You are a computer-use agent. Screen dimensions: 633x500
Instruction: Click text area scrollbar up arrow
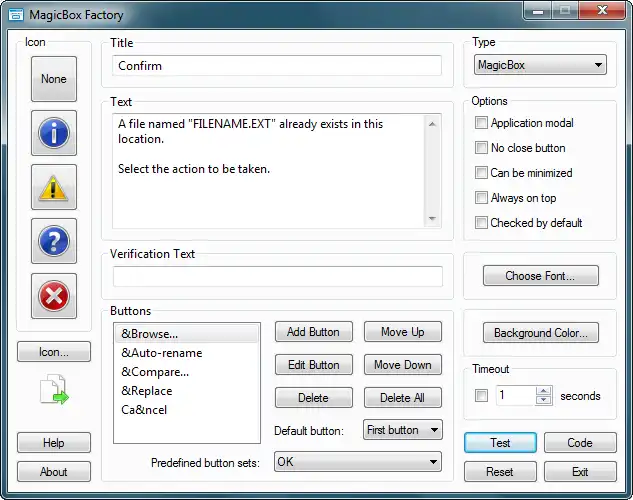pyautogui.click(x=432, y=124)
